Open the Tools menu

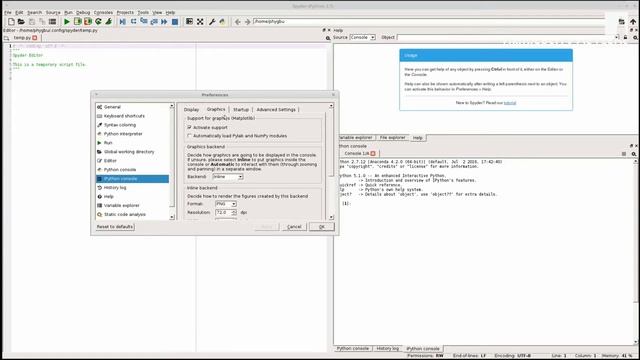[143, 13]
